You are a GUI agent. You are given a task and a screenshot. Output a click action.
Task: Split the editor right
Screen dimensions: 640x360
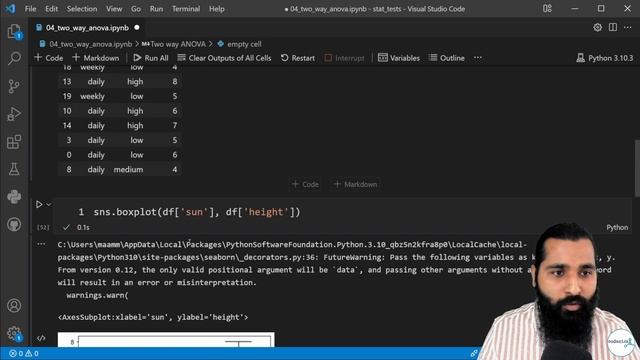tap(613, 27)
